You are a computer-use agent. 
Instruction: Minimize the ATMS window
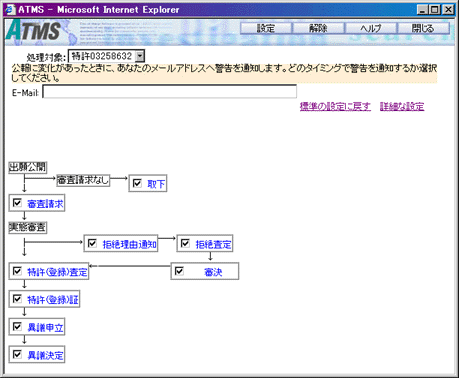tap(422, 10)
